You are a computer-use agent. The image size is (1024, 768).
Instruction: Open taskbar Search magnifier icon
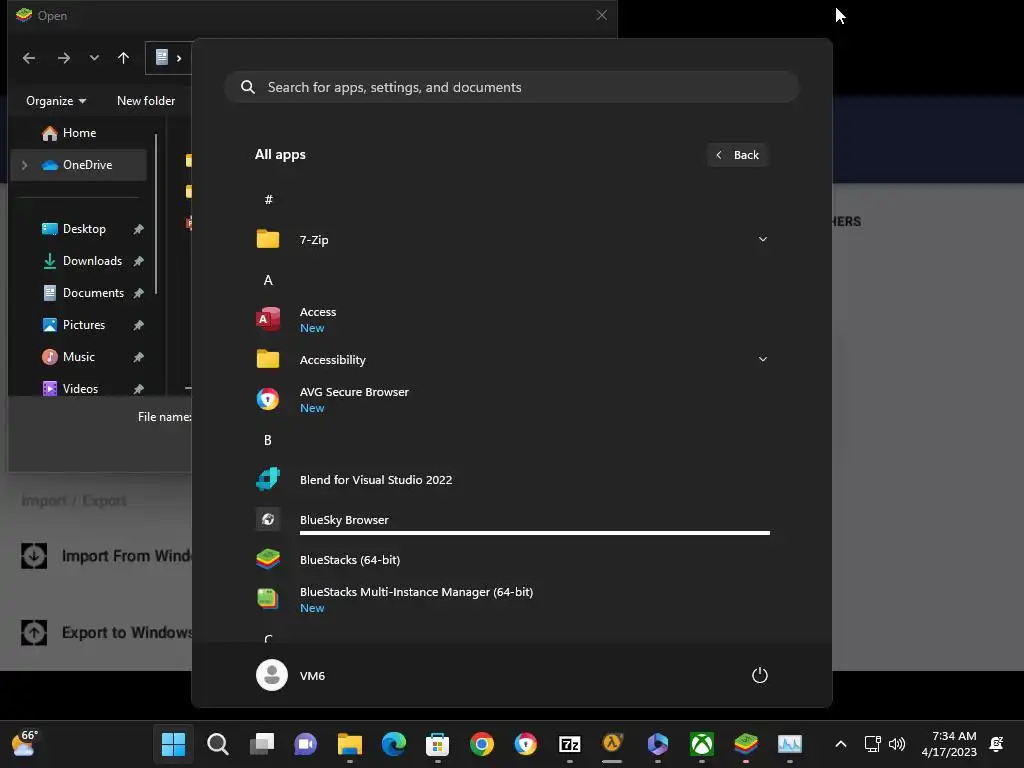[x=217, y=744]
